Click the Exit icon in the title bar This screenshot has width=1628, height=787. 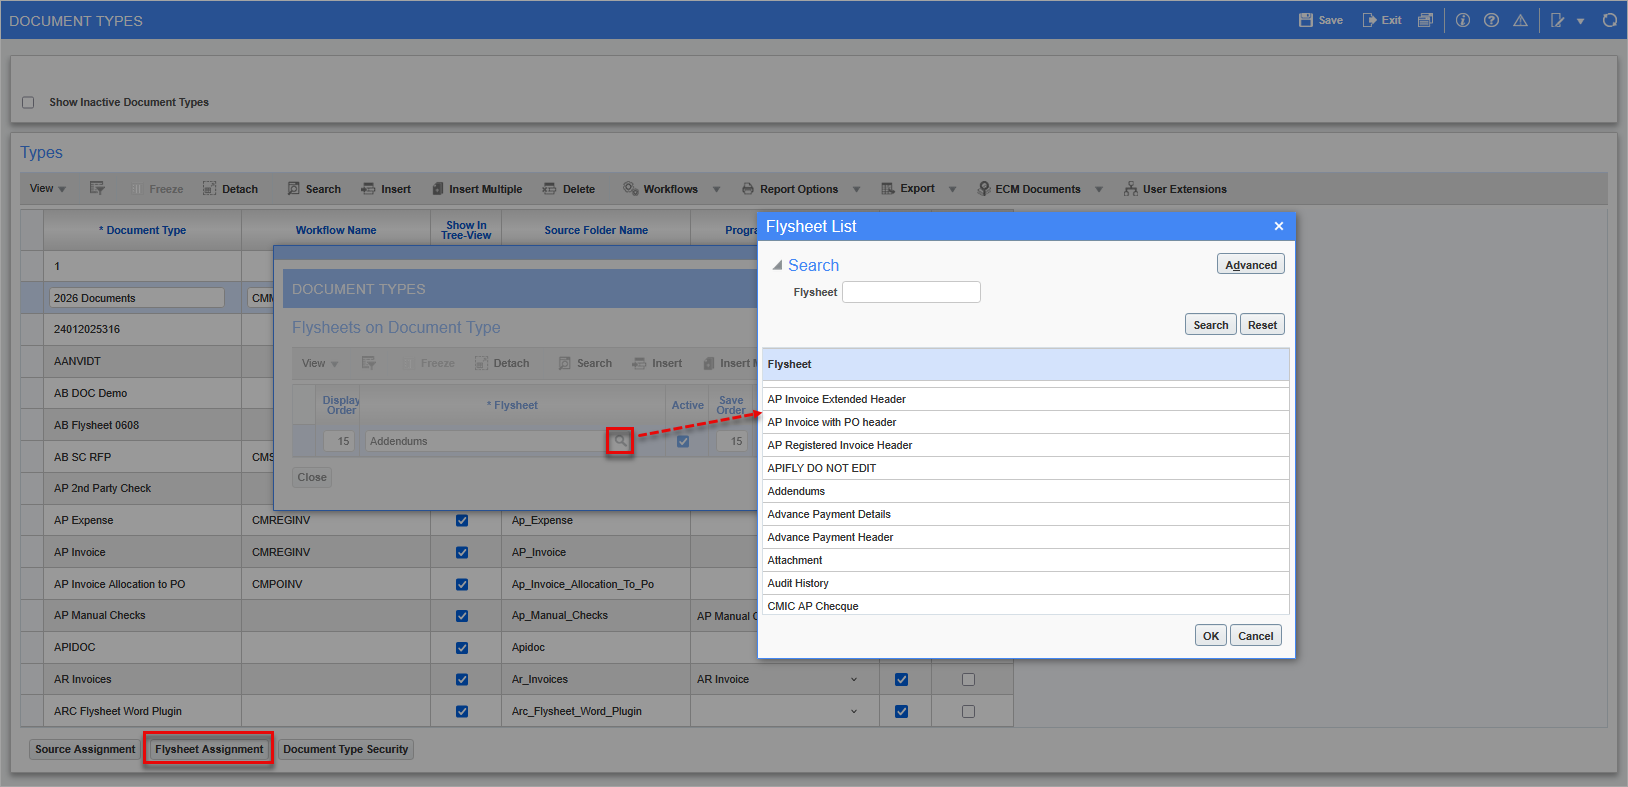click(1369, 20)
